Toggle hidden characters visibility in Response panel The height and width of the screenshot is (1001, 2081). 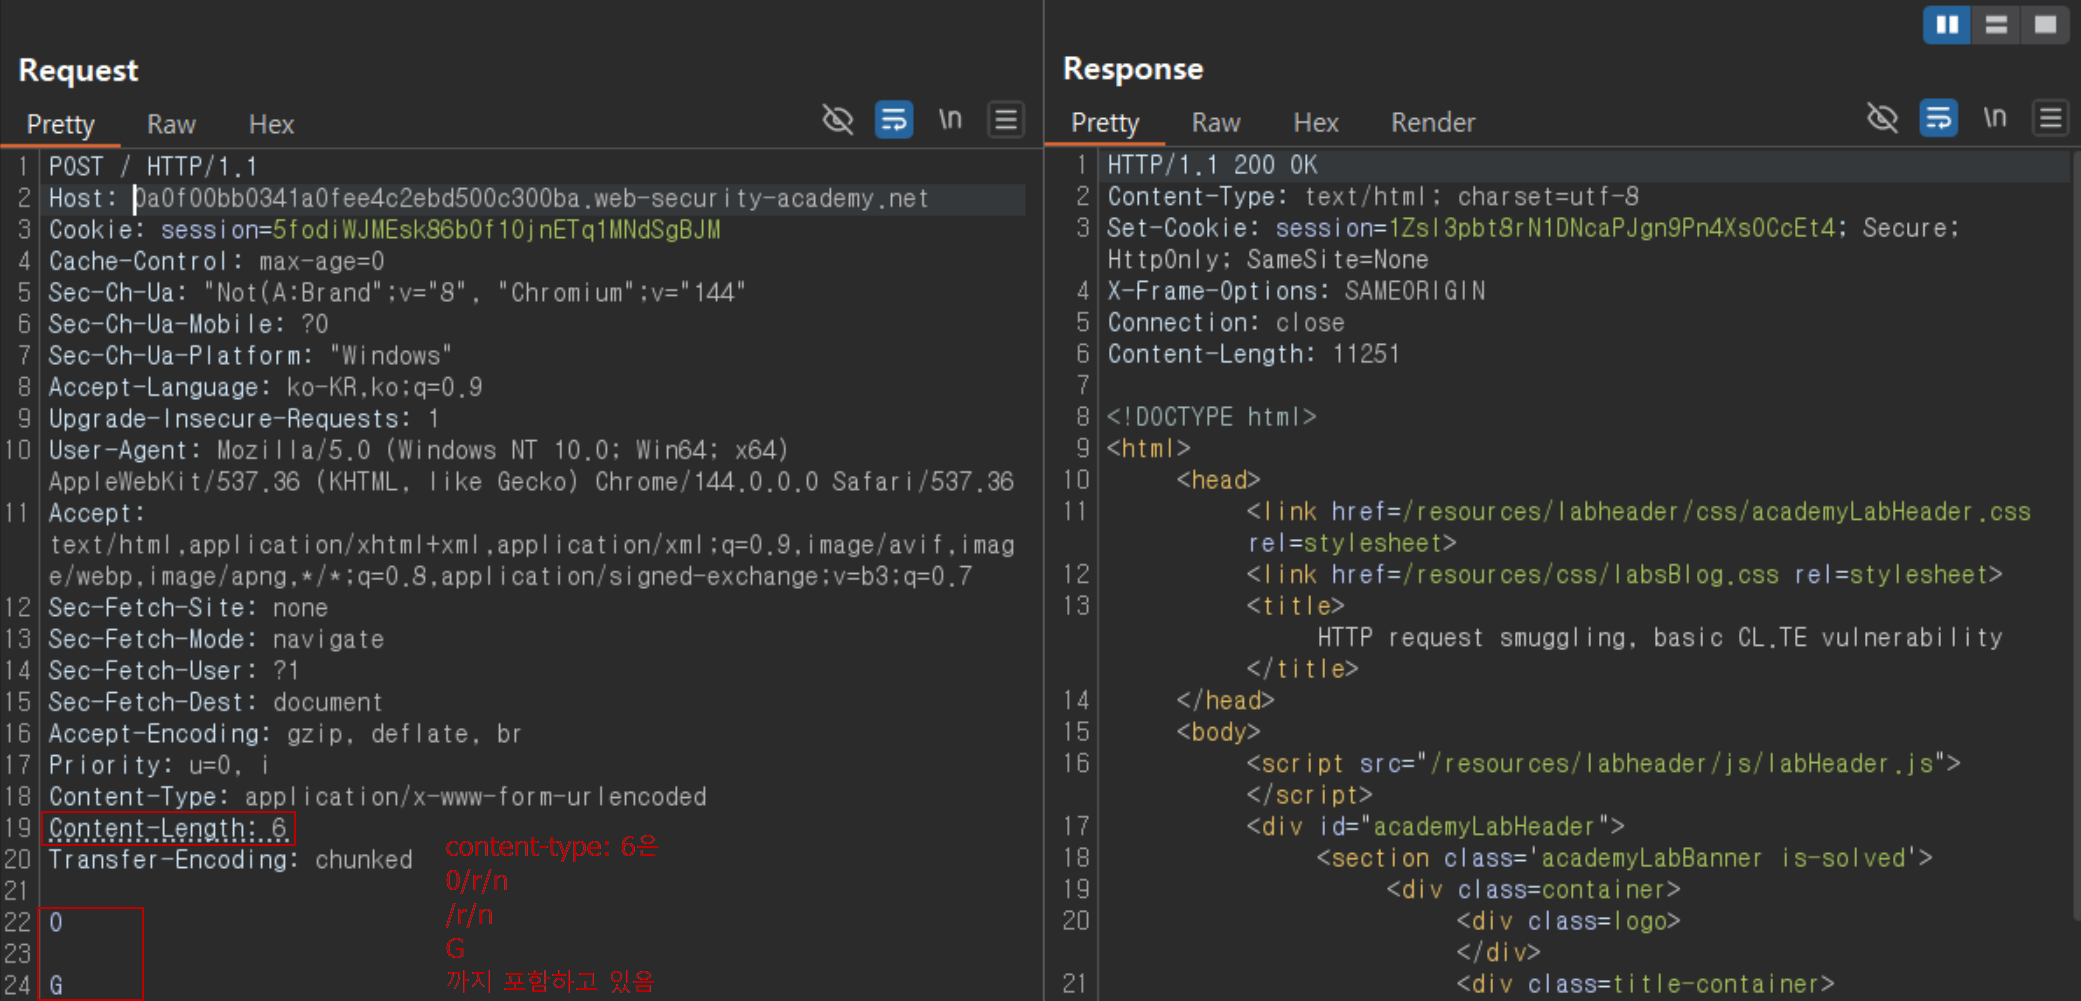click(1882, 118)
